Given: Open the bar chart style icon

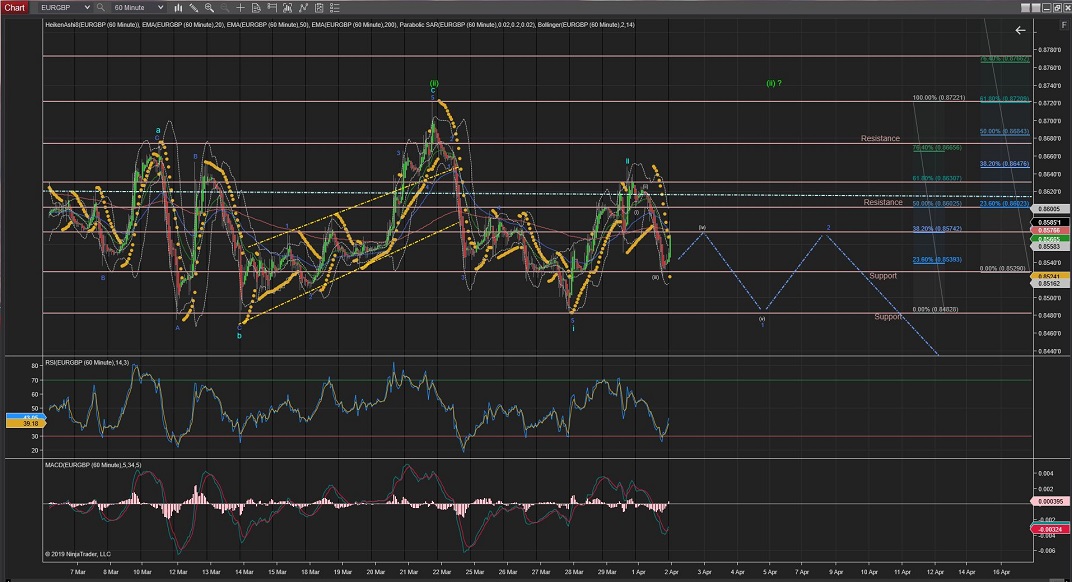Looking at the screenshot, I should coord(178,8).
